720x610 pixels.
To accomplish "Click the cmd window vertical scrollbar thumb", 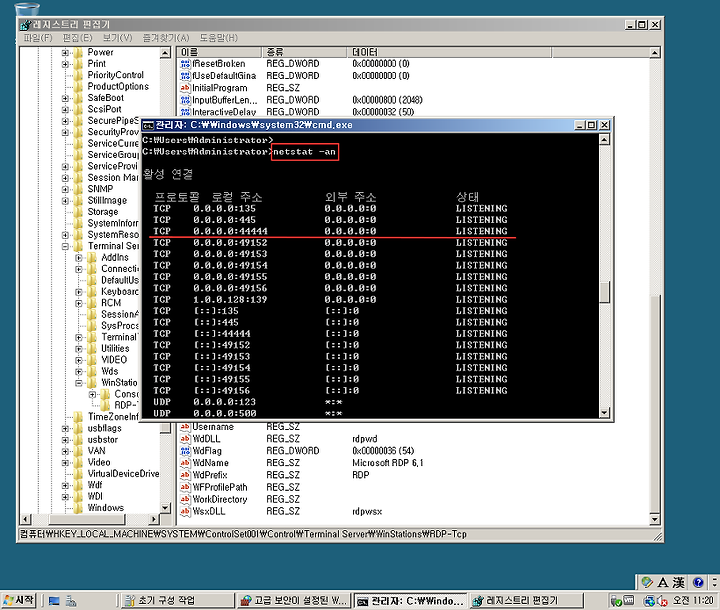I will pos(605,292).
